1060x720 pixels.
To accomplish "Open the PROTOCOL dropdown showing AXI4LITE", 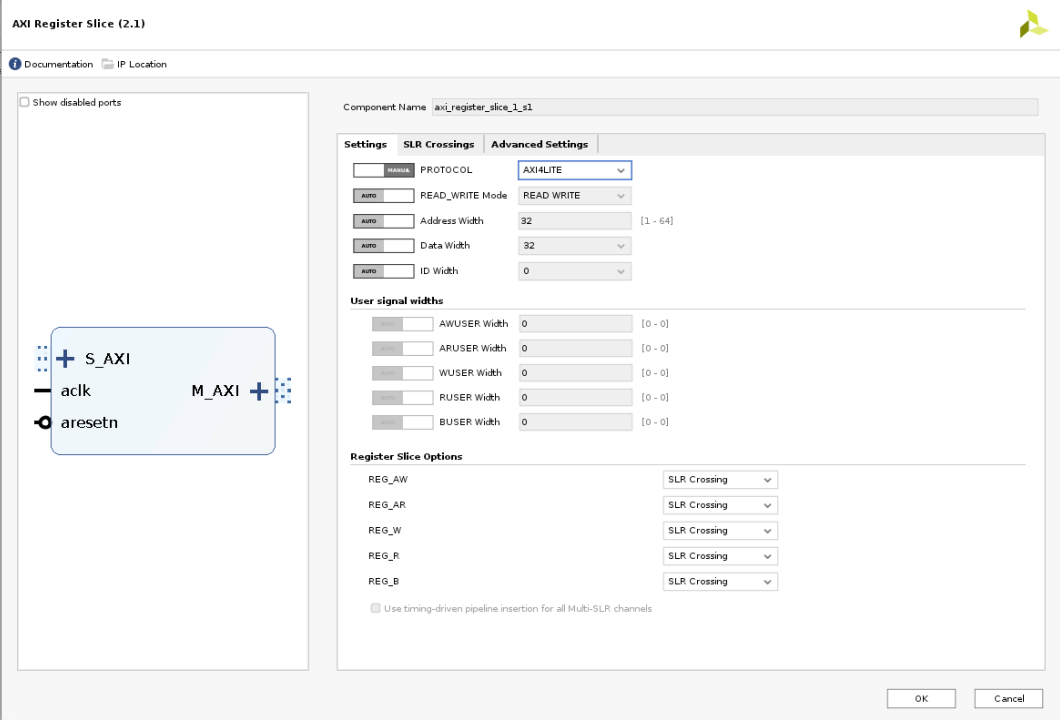I will pyautogui.click(x=574, y=170).
